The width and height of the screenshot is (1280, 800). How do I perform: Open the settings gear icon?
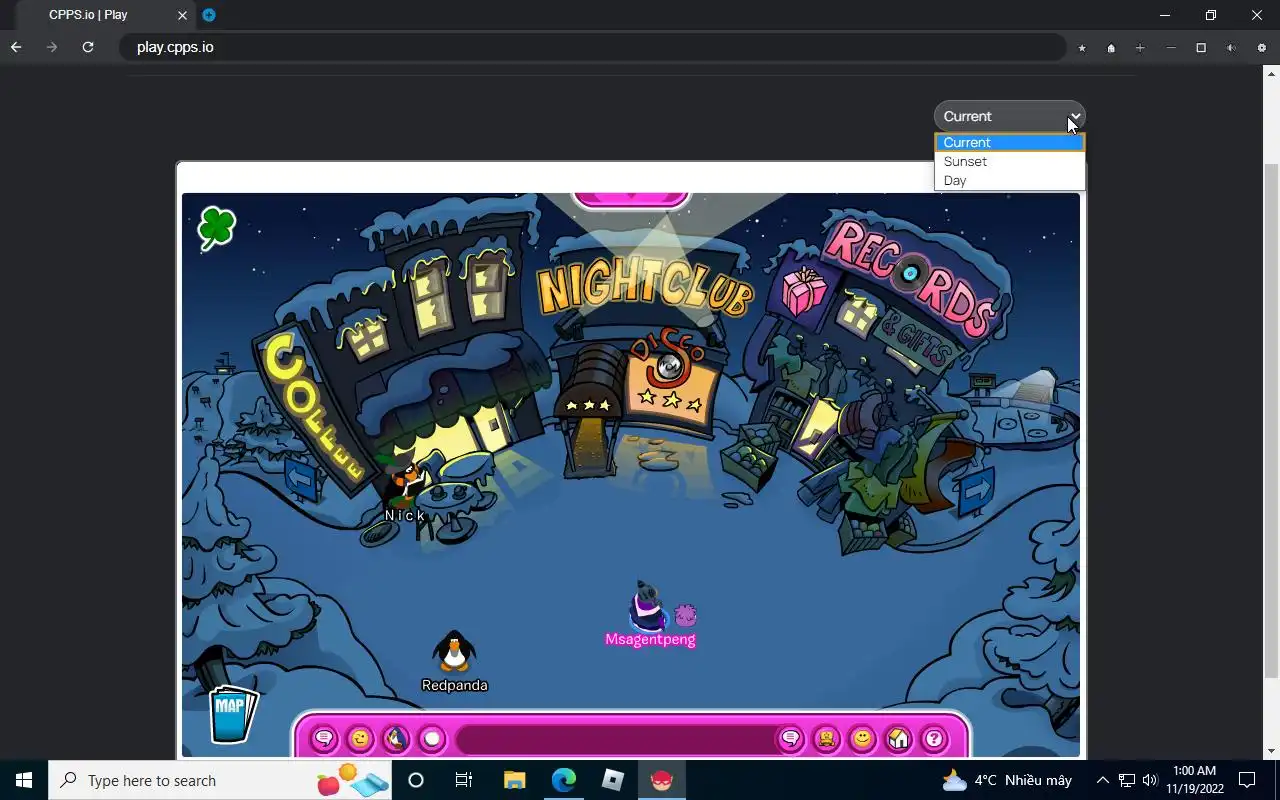pyautogui.click(x=1261, y=48)
